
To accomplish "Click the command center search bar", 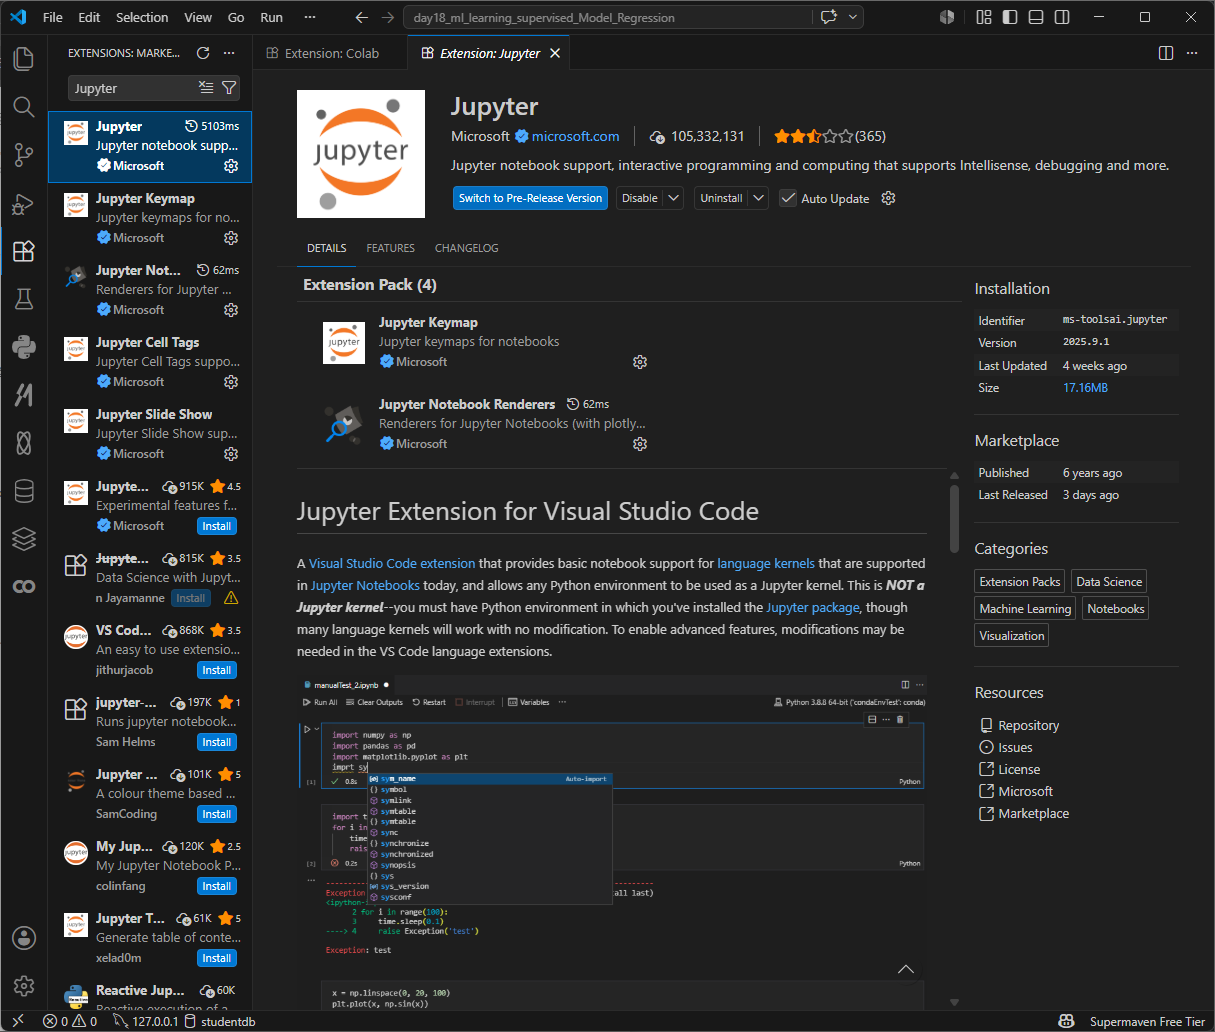I will (610, 17).
